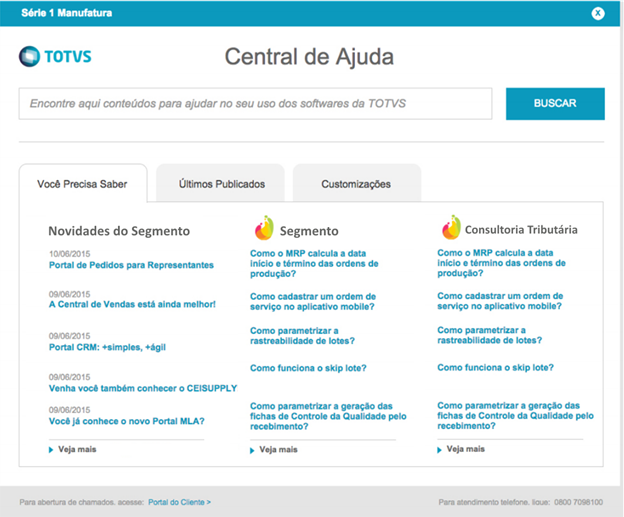The width and height of the screenshot is (624, 517).
Task: Open rastreabilidade de lotes link in Segmento
Action: point(302,336)
